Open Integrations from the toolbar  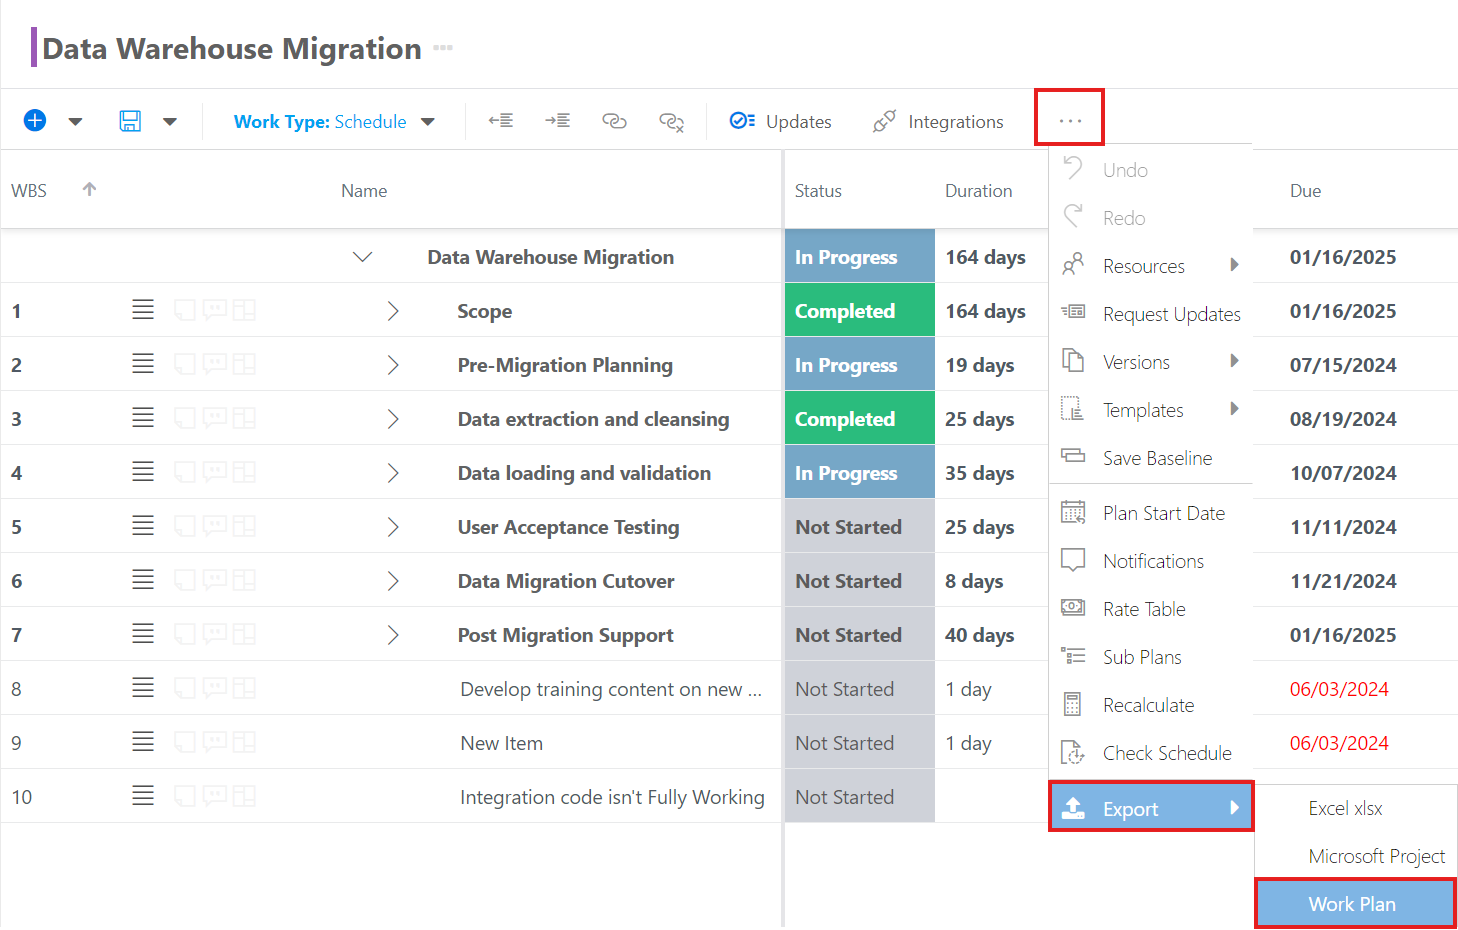(937, 122)
